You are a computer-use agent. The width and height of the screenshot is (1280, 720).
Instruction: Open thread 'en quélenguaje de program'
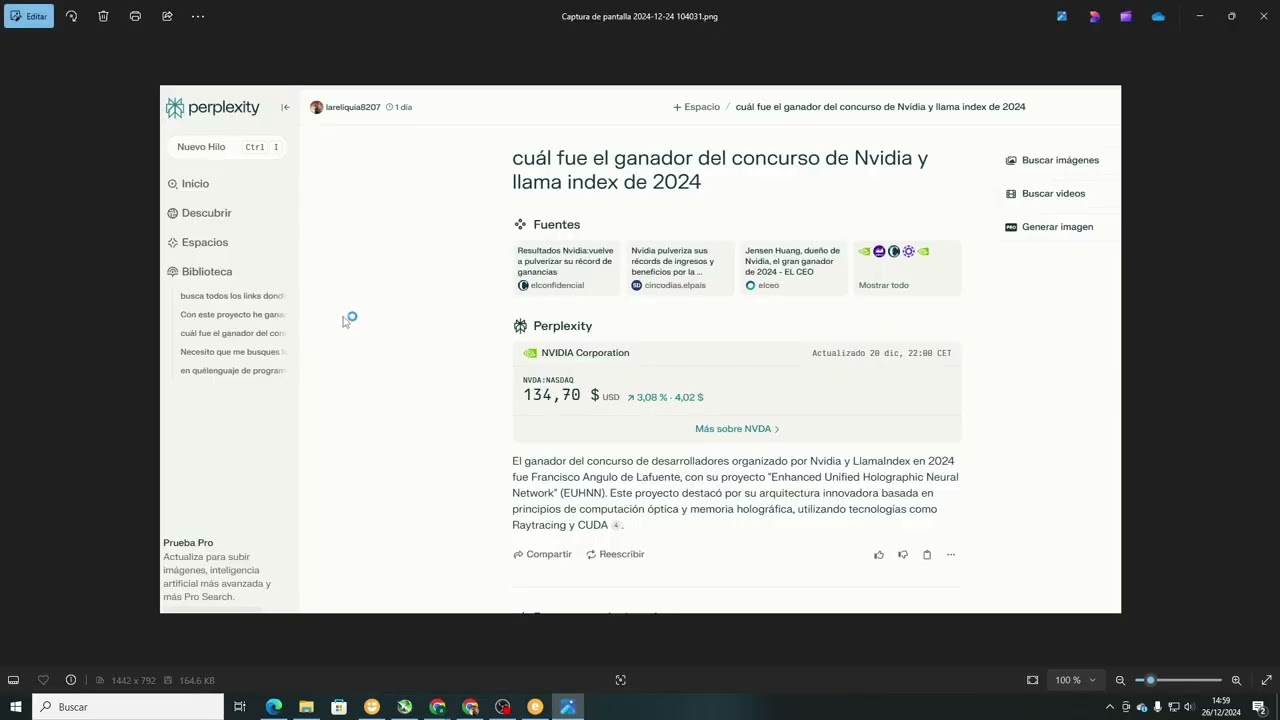coord(233,370)
